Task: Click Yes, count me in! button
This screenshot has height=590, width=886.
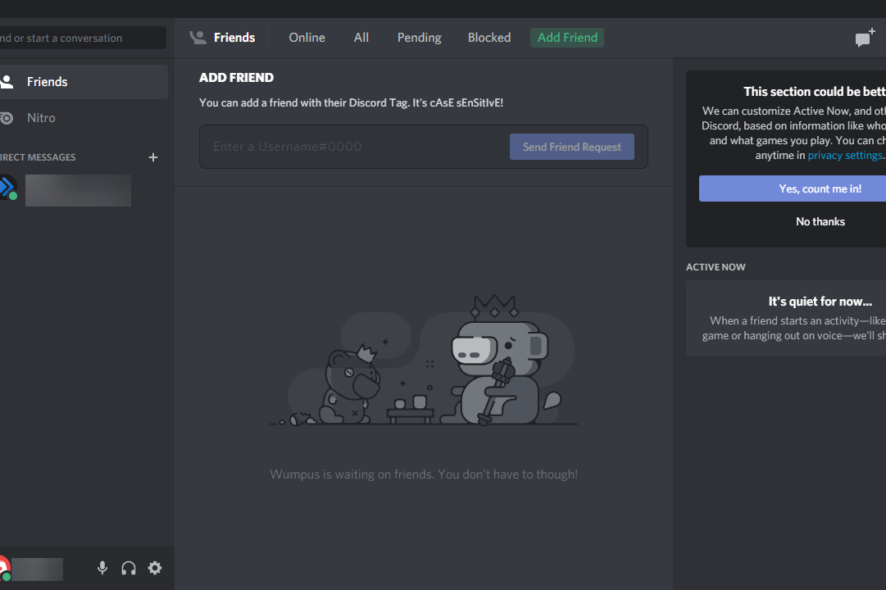Action: pos(792,189)
